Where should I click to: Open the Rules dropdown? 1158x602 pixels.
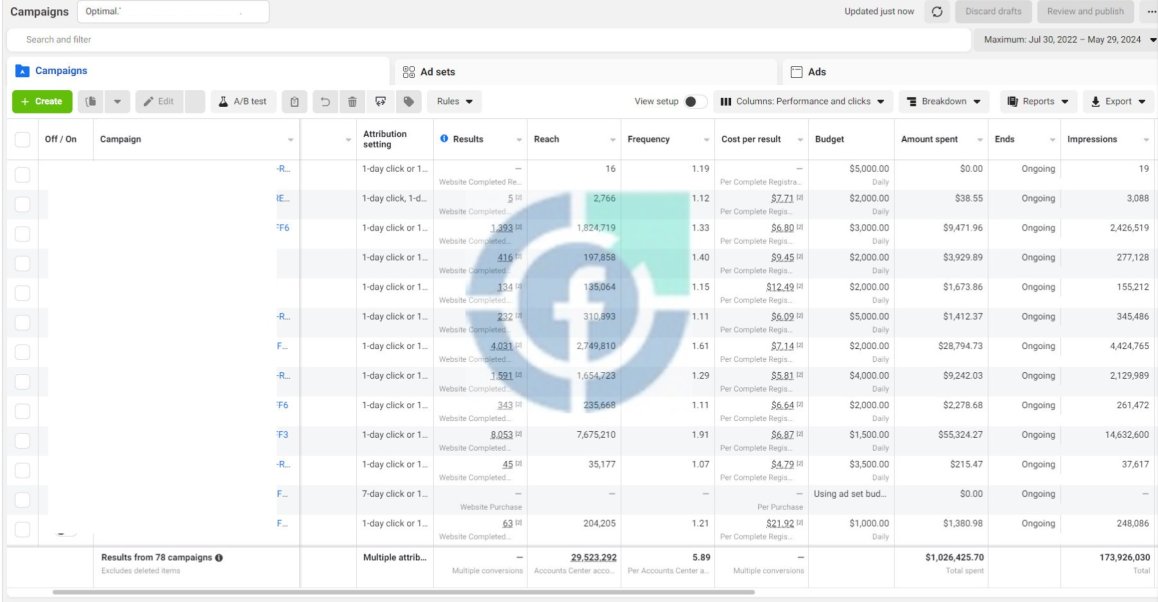coord(454,102)
